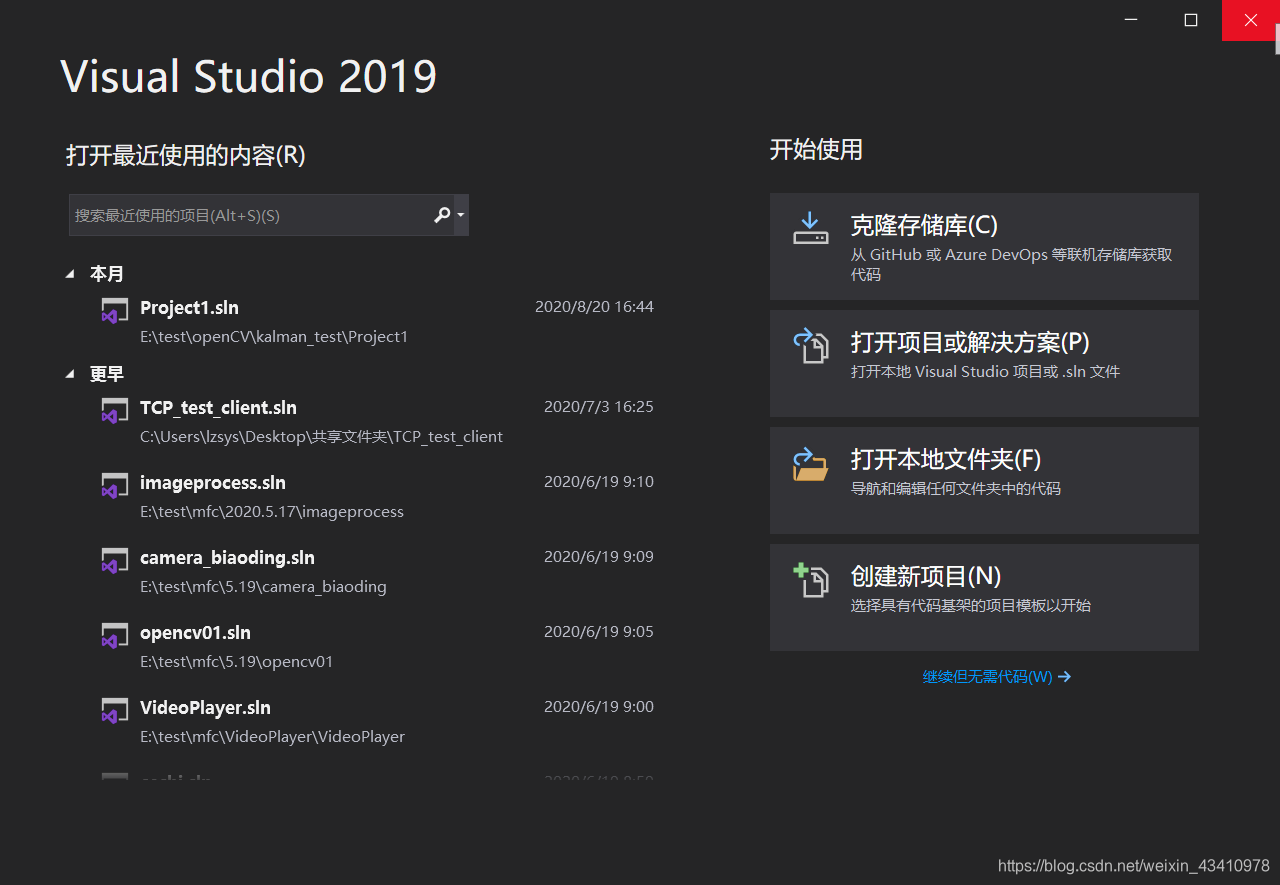Minimize the Visual Studio 2019 window
This screenshot has height=885, width=1280.
pos(1131,20)
